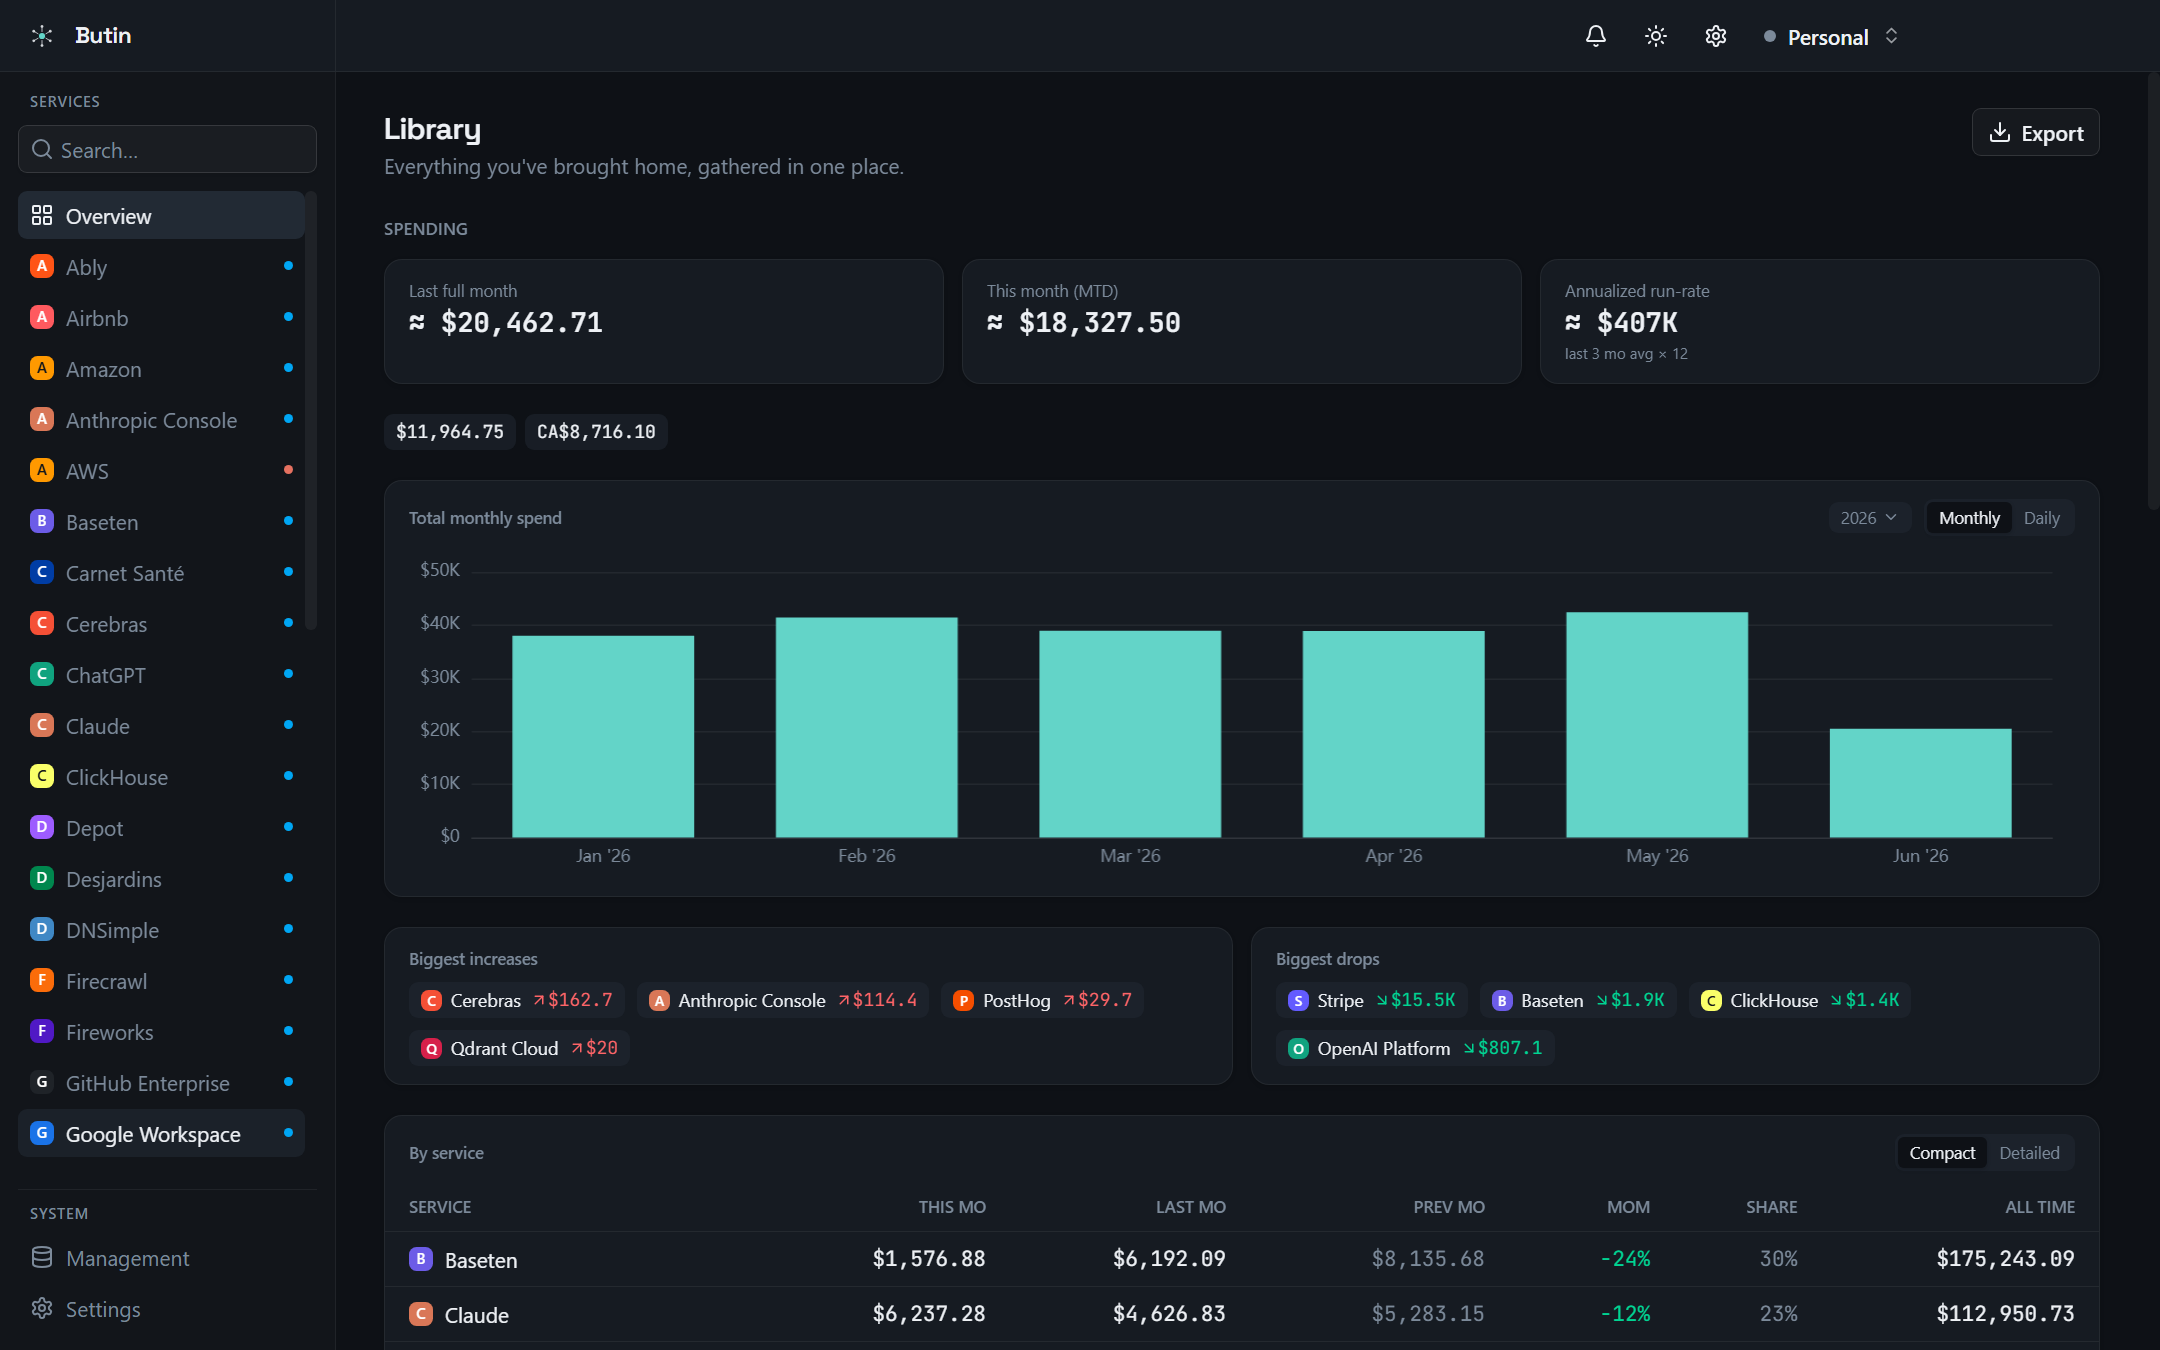Screen dimensions: 2160x1350
Task: Click the Jun '26 spend bar
Action: [1920, 783]
